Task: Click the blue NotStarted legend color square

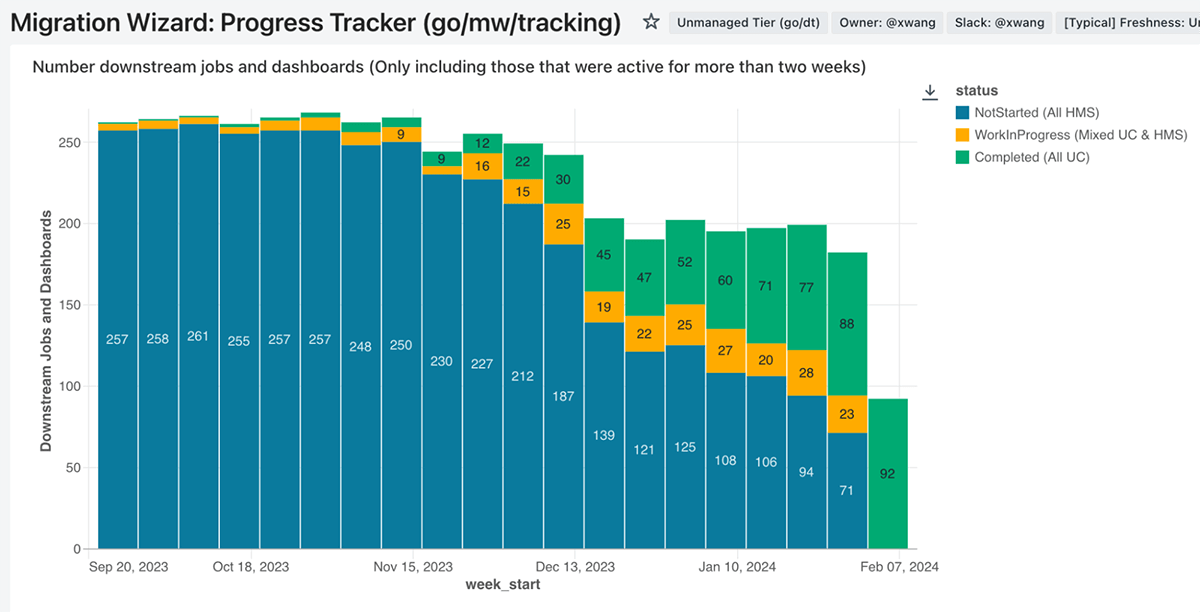Action: coord(963,113)
